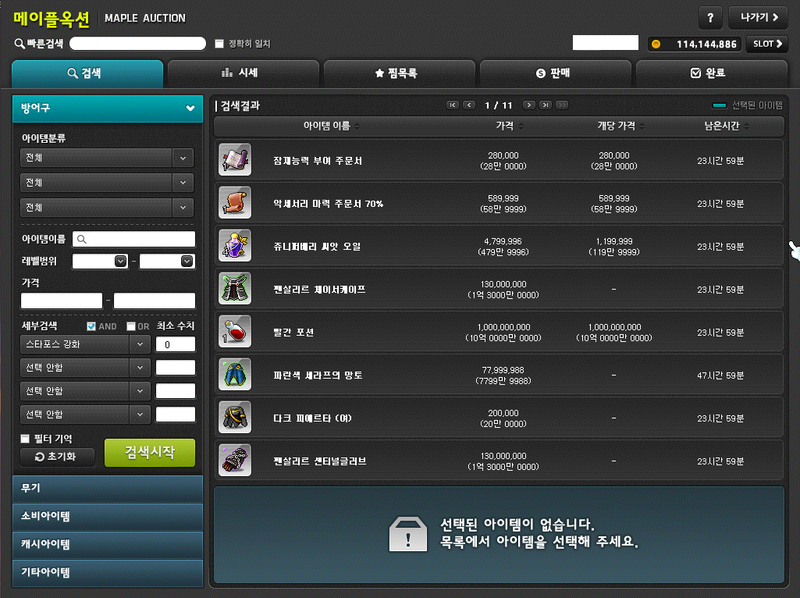
Task: Click the 펜살리르 센티넬글러브 glove icon
Action: 235,460
